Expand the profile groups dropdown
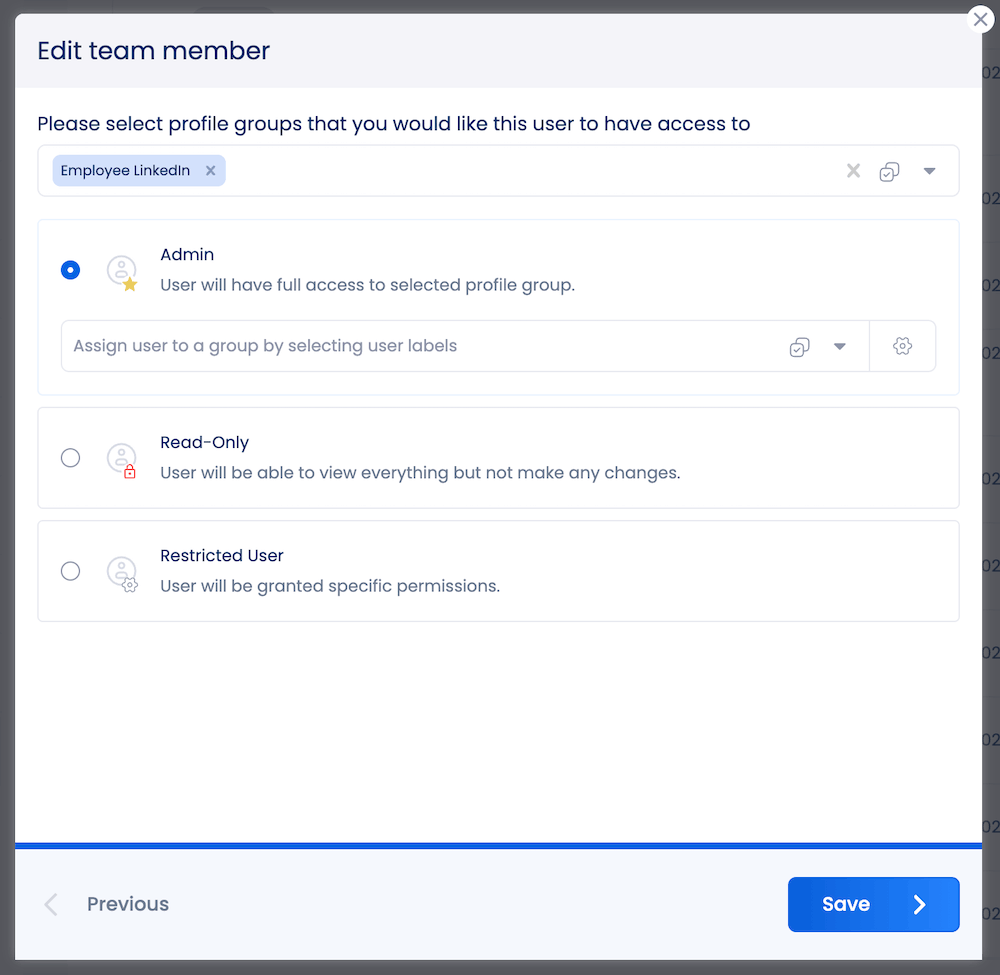This screenshot has width=1000, height=975. pyautogui.click(x=930, y=170)
